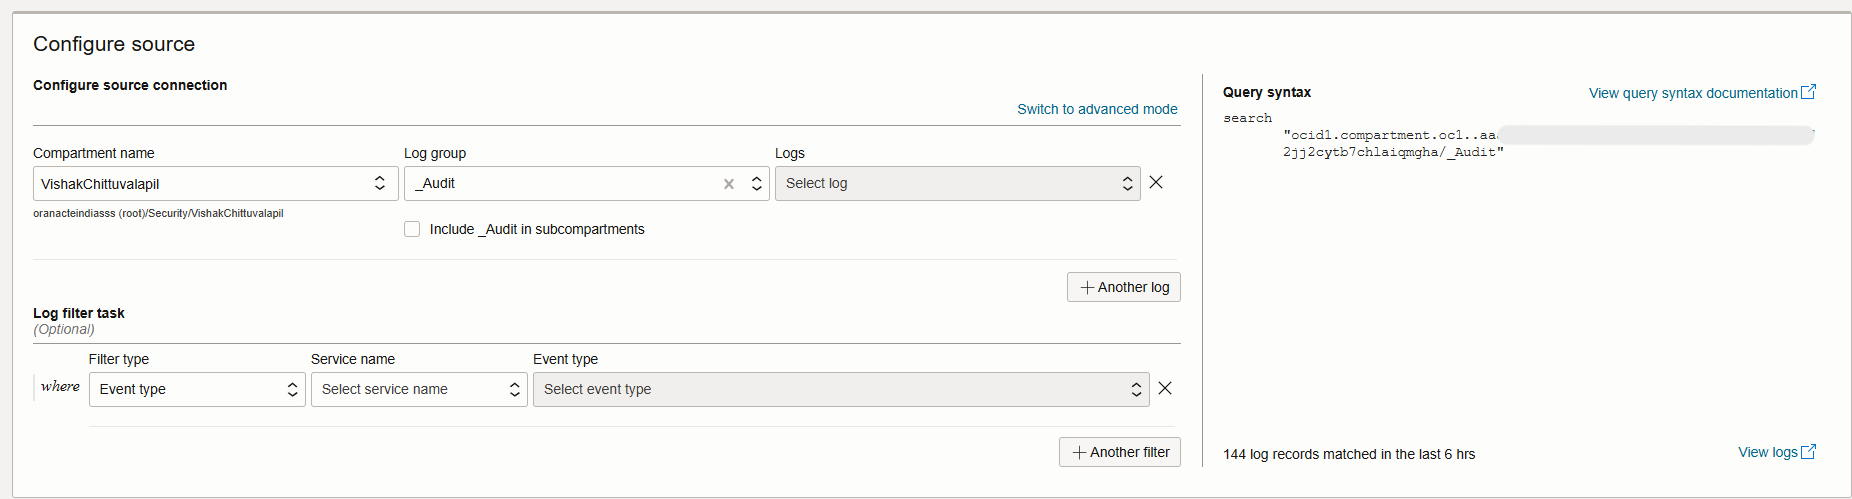Open the Select event type dropdown

(x=840, y=390)
